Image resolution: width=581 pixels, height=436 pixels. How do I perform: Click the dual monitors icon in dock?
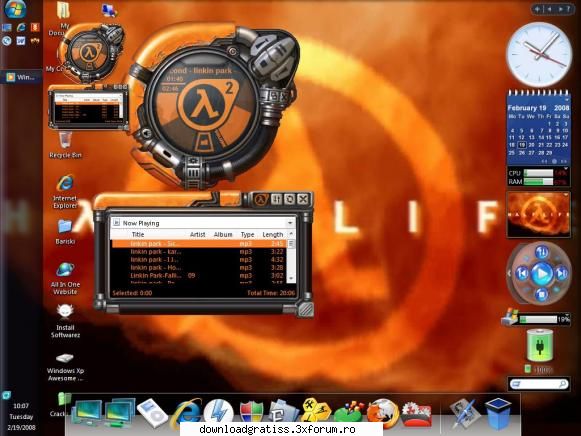(x=119, y=413)
